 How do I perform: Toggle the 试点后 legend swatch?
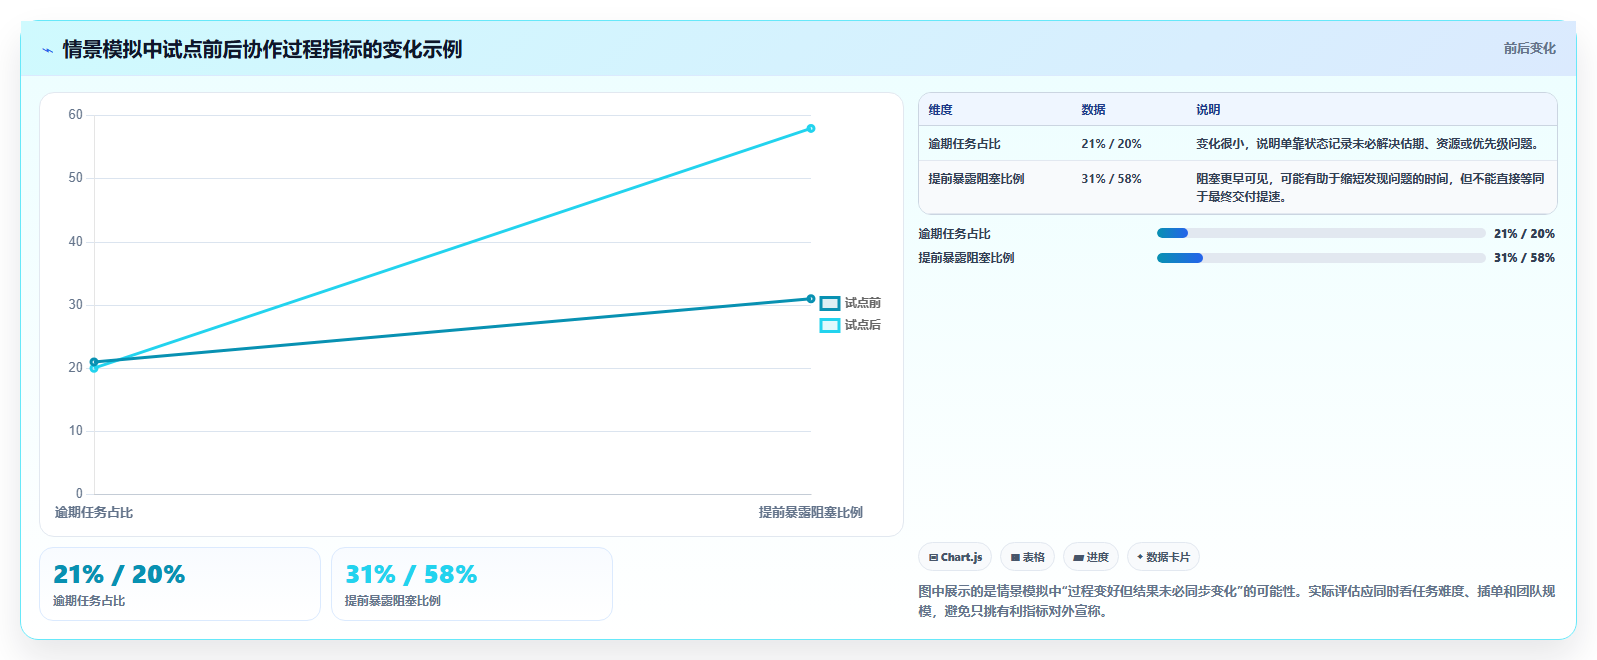[830, 325]
